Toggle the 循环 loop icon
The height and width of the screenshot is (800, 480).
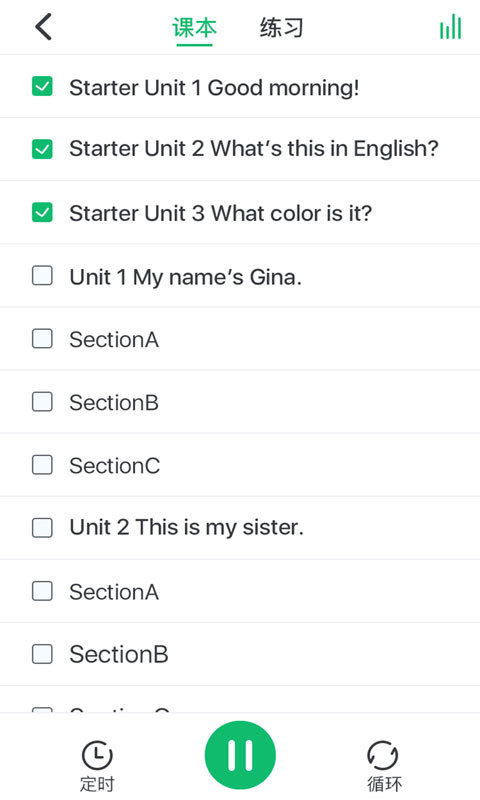pos(383,755)
